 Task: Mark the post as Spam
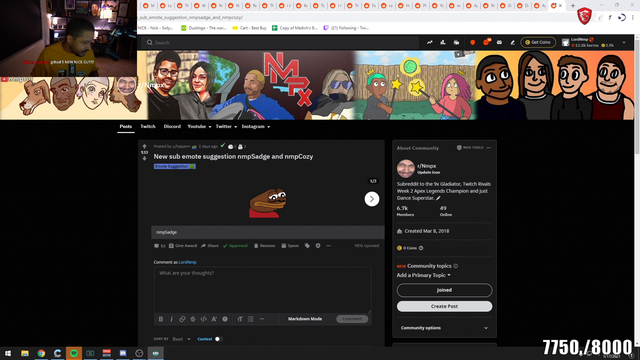point(290,246)
